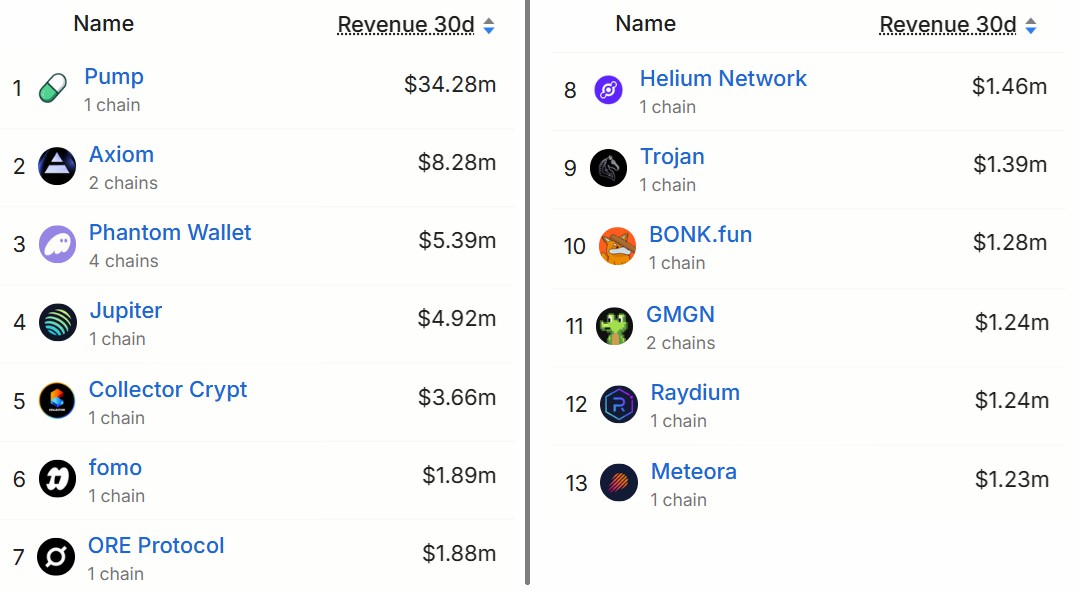Click the Axiom triangle logo

pyautogui.click(x=57, y=166)
